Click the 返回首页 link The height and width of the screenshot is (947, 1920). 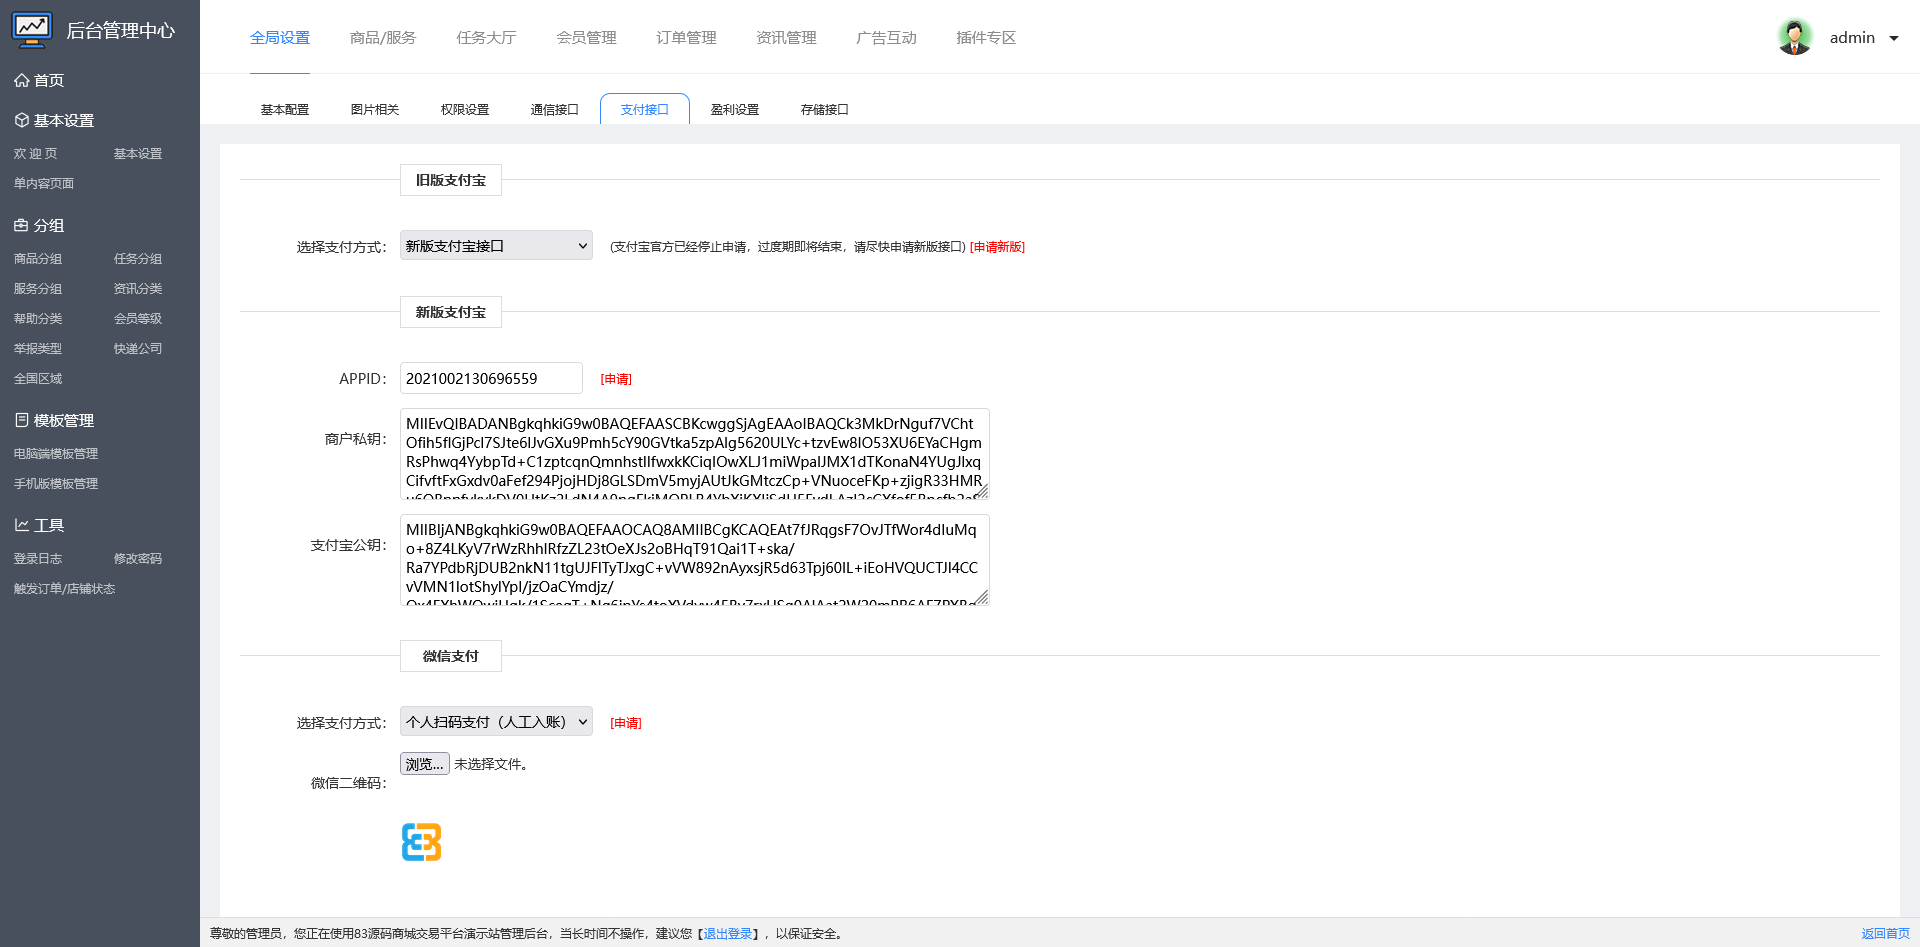[1885, 934]
